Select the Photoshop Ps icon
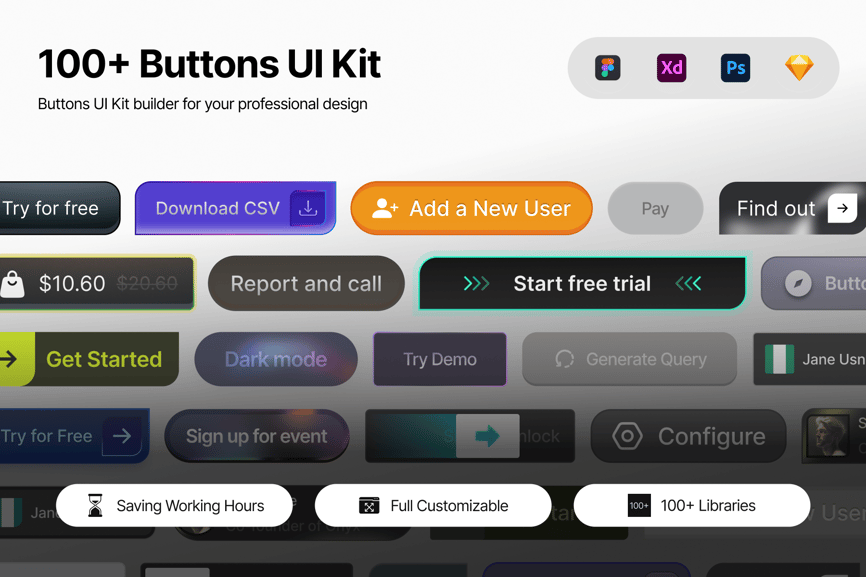This screenshot has height=577, width=866. (x=736, y=68)
